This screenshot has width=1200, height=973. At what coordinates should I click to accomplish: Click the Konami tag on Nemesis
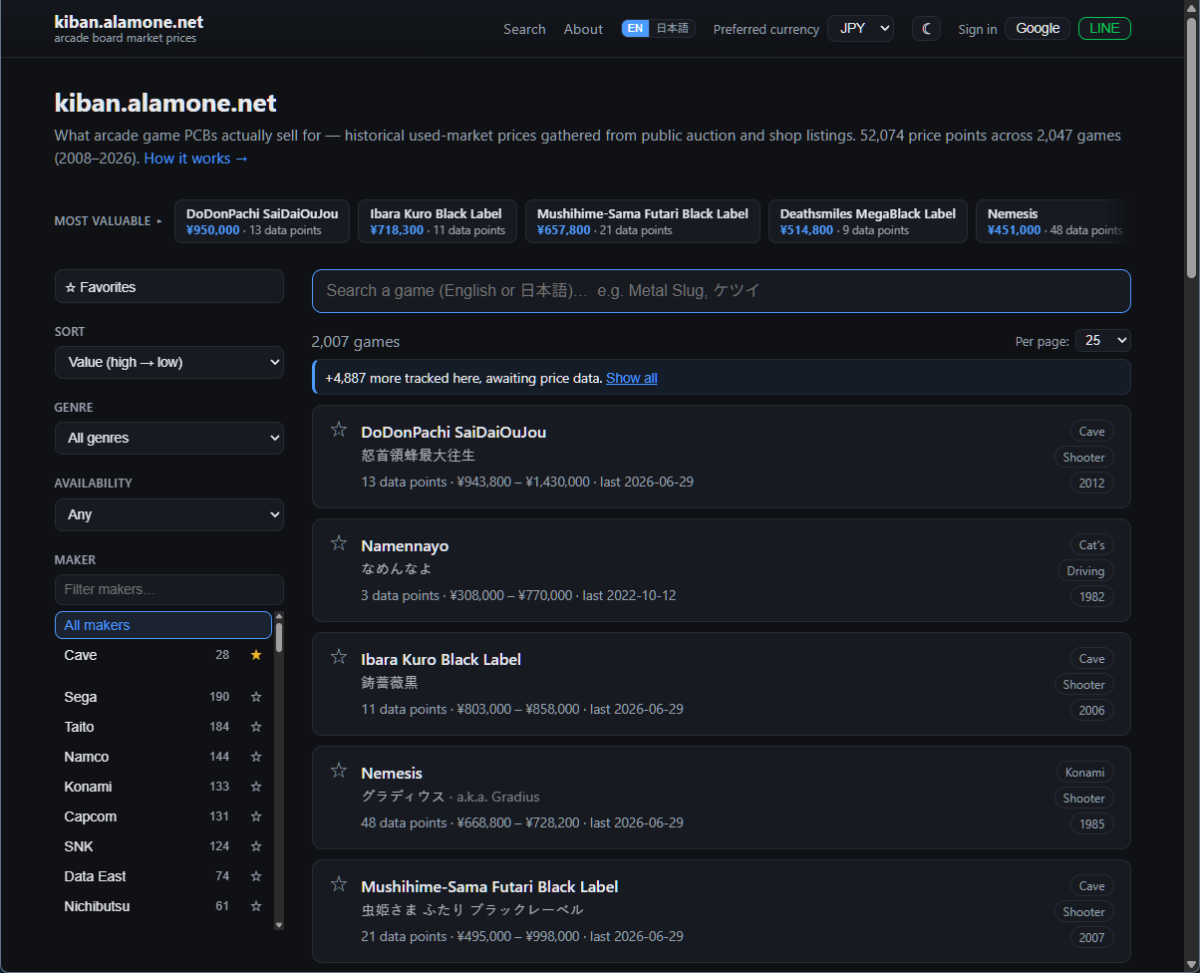(1085, 772)
